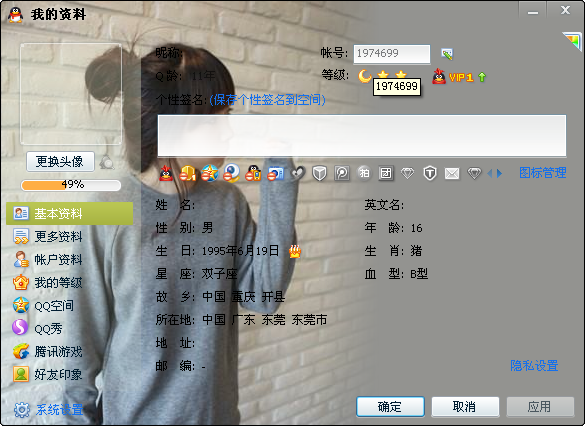Image resolution: width=585 pixels, height=426 pixels.
Task: Click the 确定 button
Action: [x=390, y=407]
